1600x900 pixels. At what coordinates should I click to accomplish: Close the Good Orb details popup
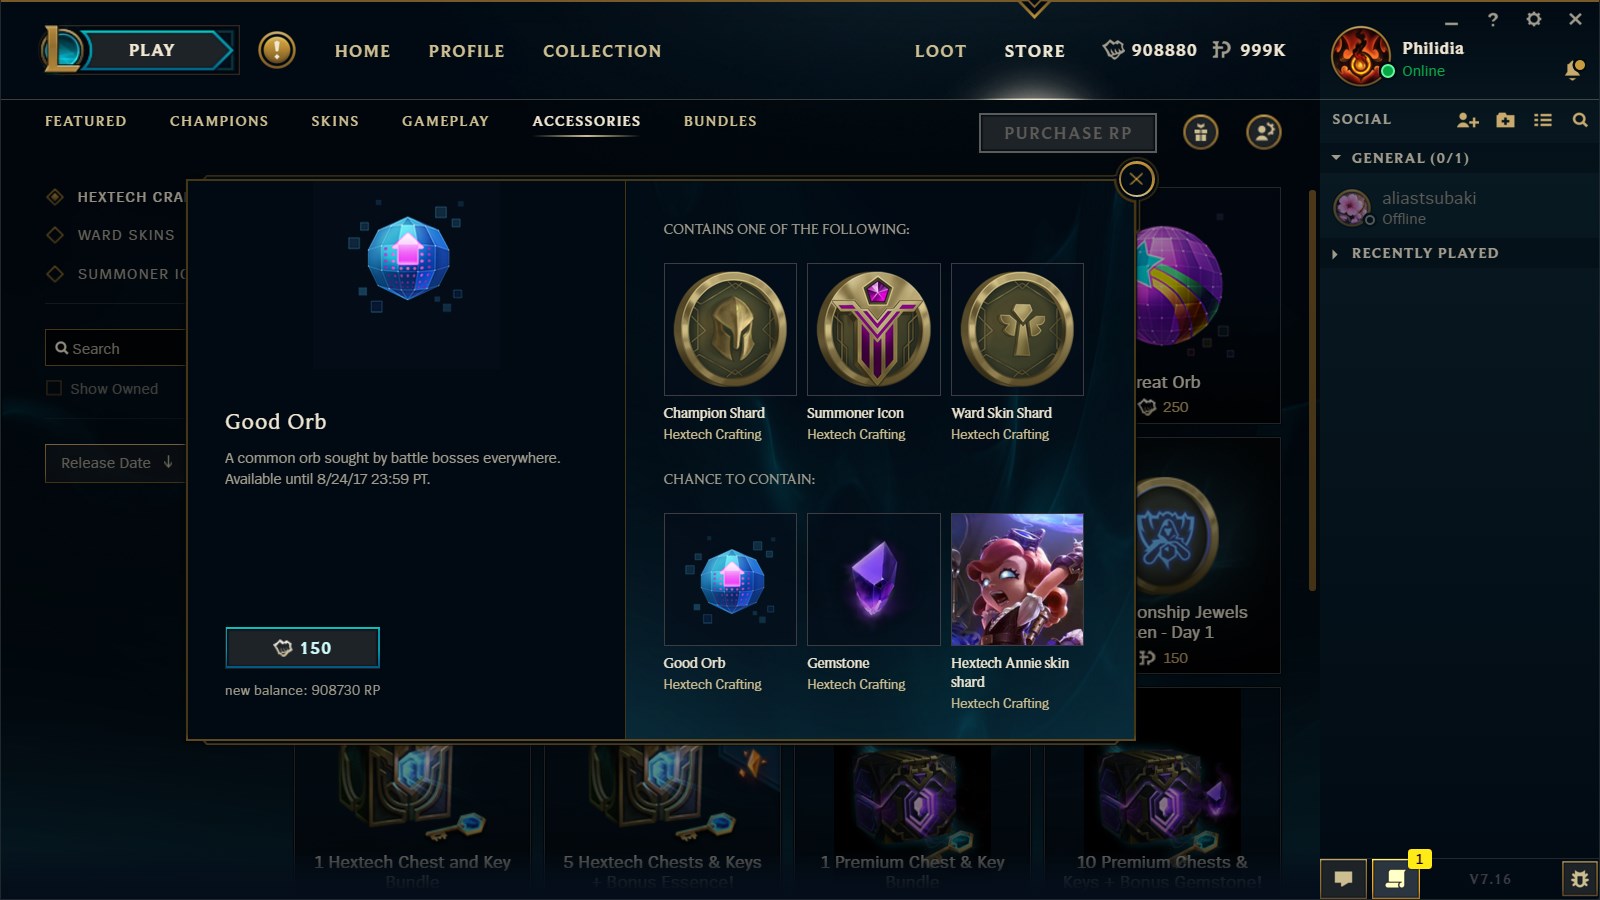click(1136, 180)
